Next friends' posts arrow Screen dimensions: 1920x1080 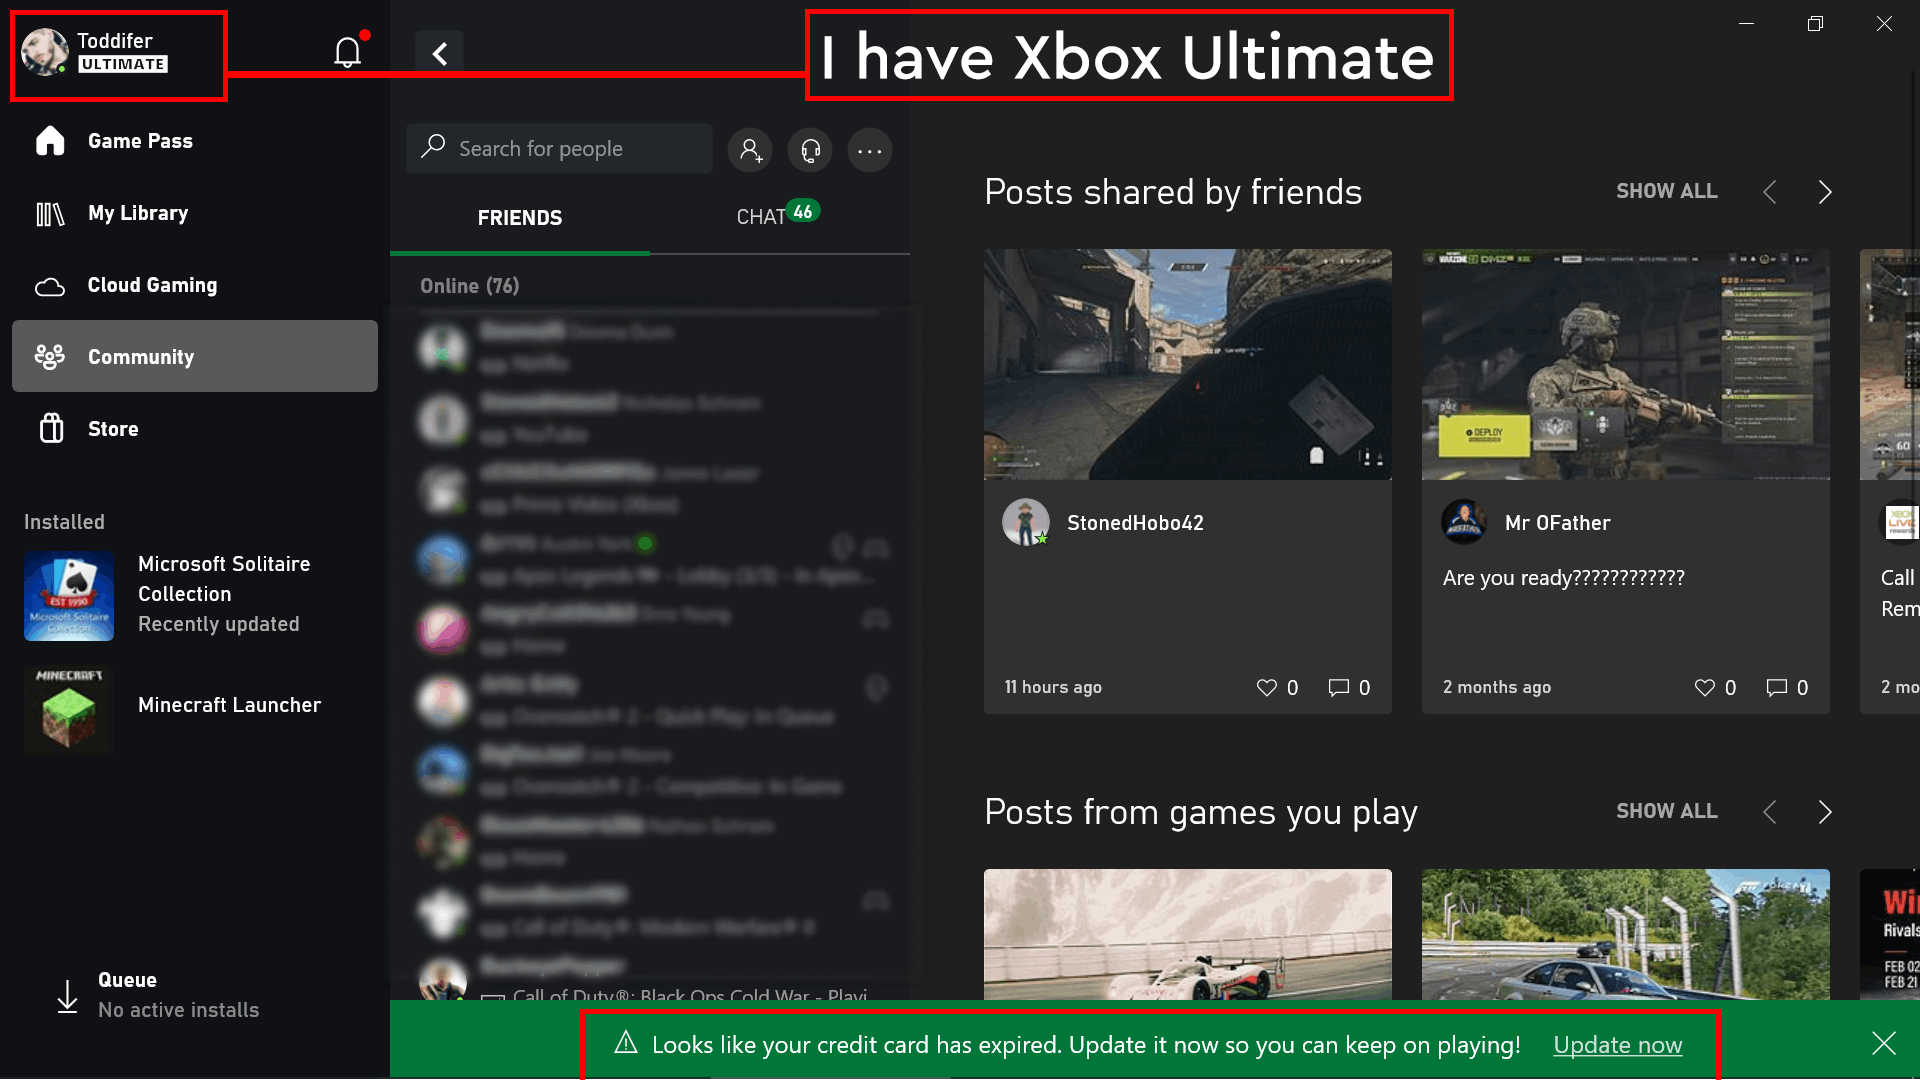point(1825,192)
